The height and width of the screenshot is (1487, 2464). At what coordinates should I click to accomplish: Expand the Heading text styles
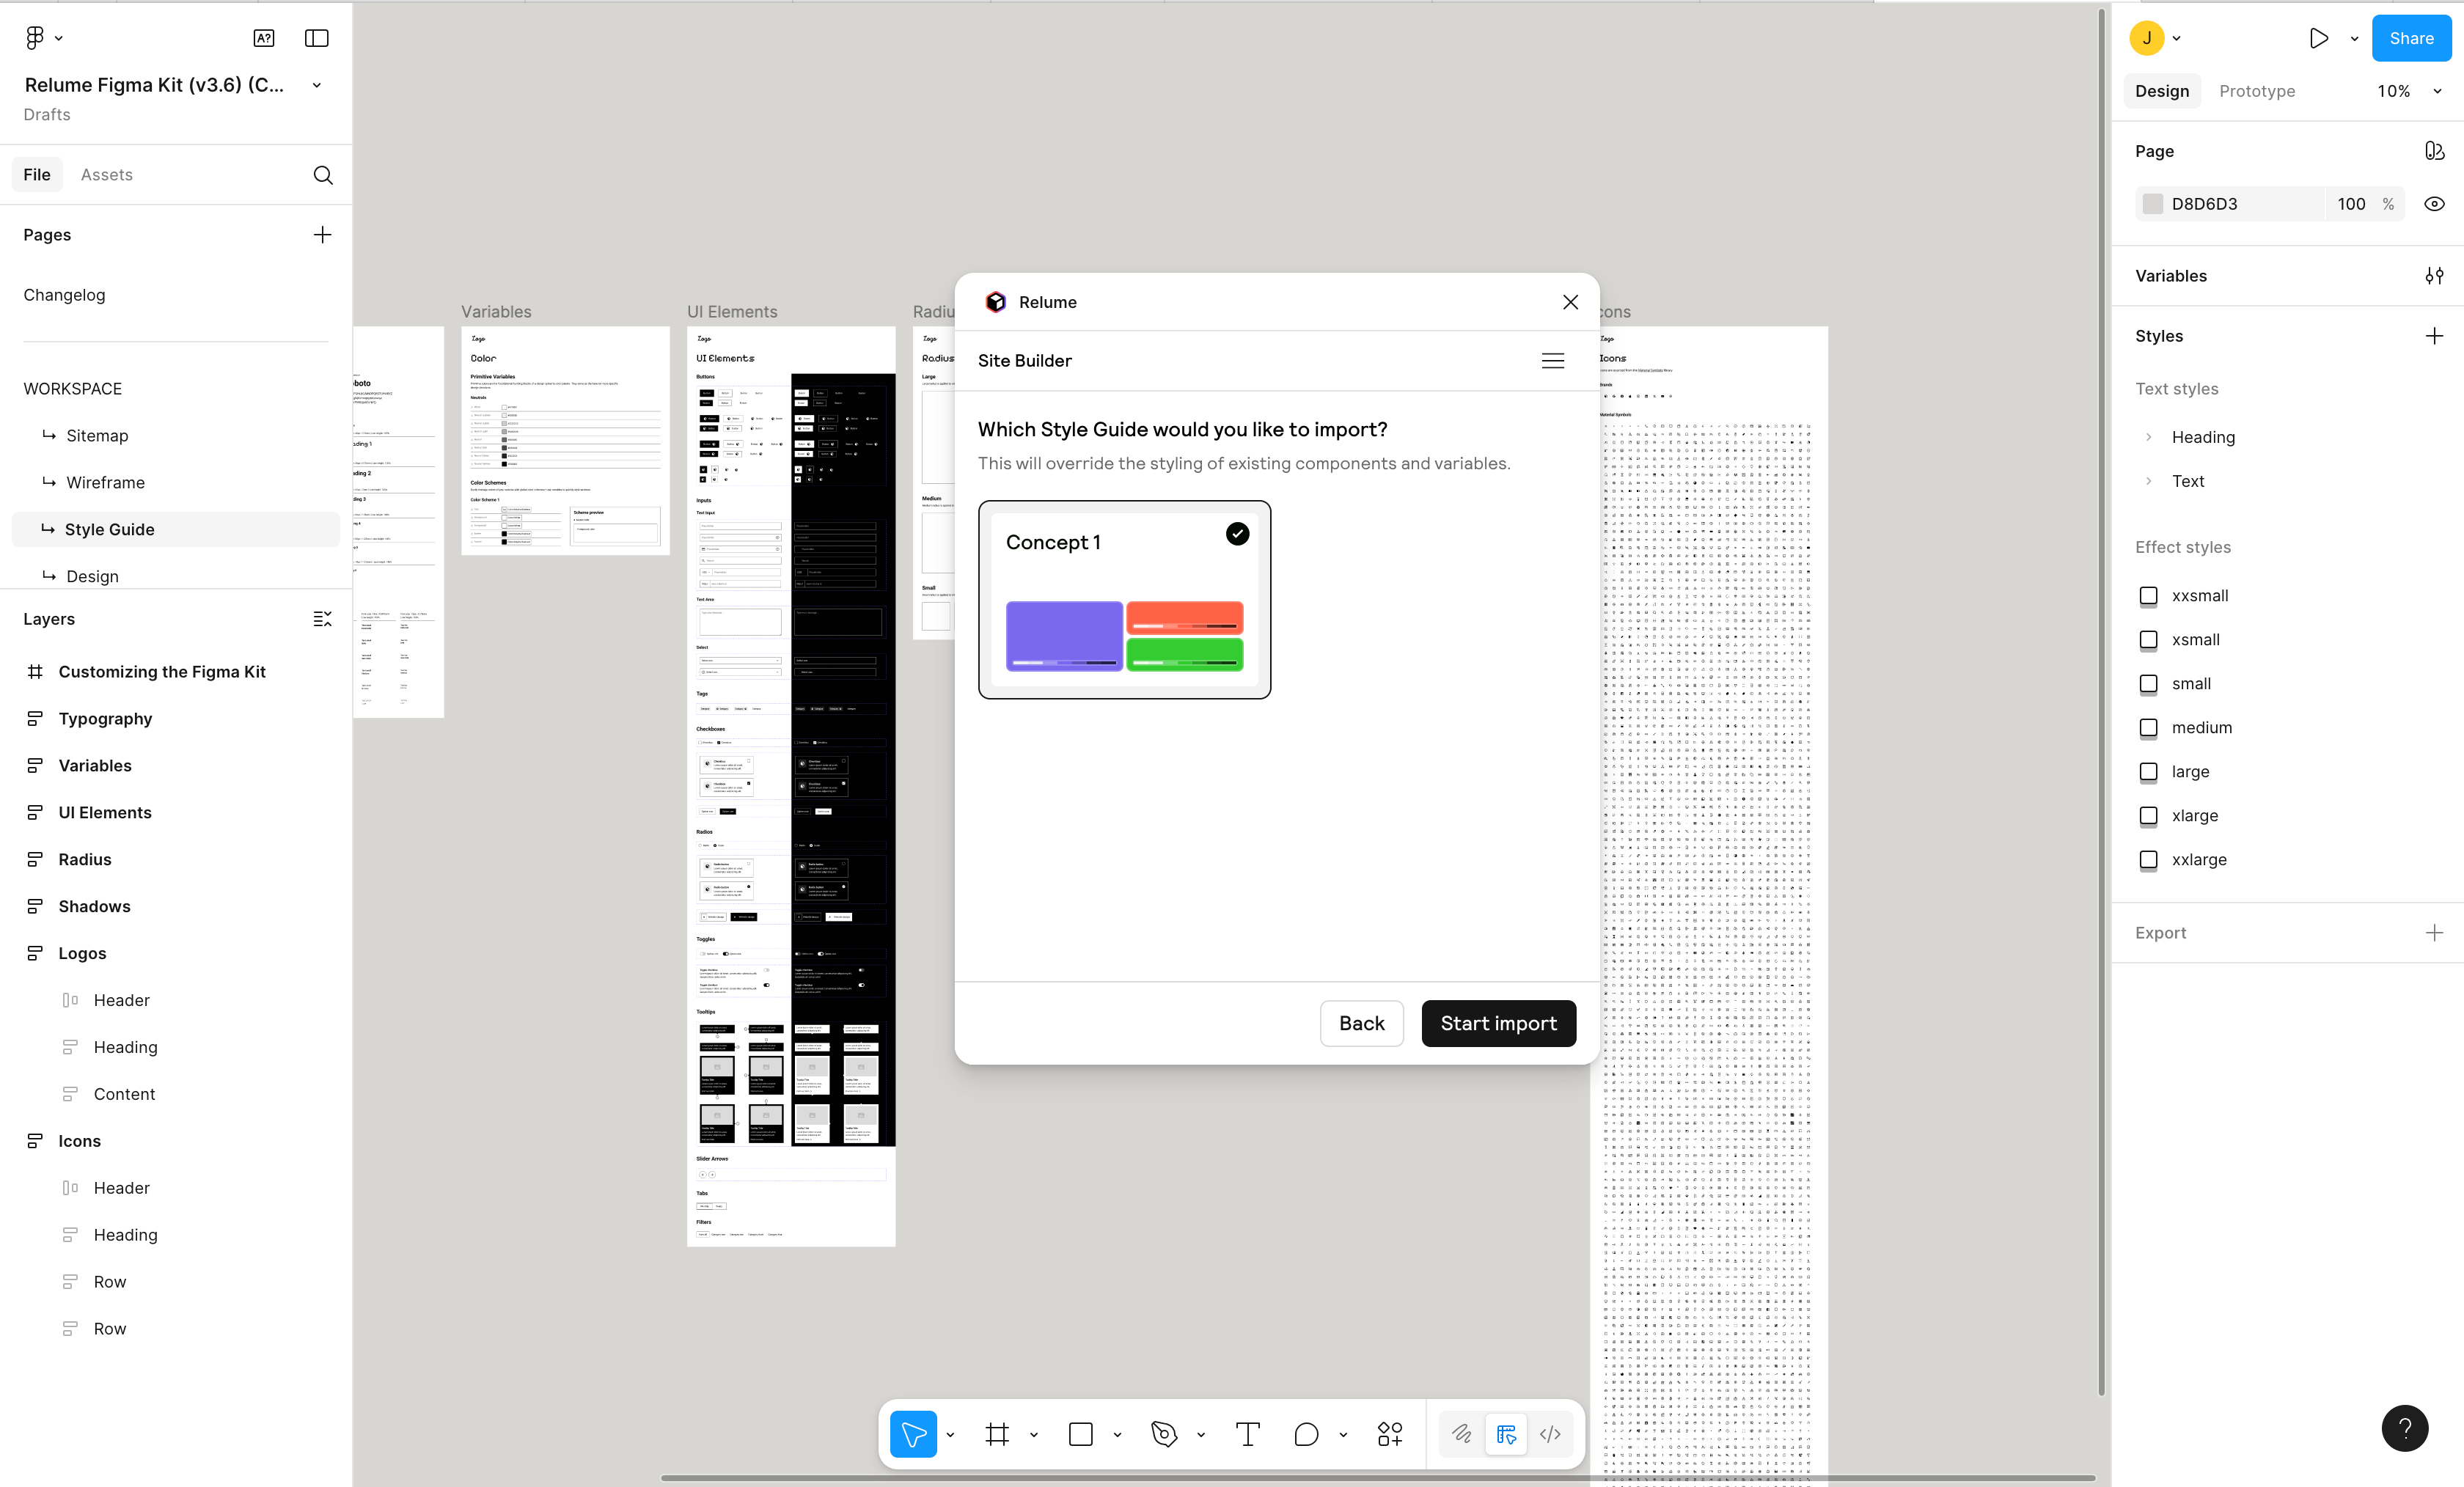pyautogui.click(x=2148, y=437)
